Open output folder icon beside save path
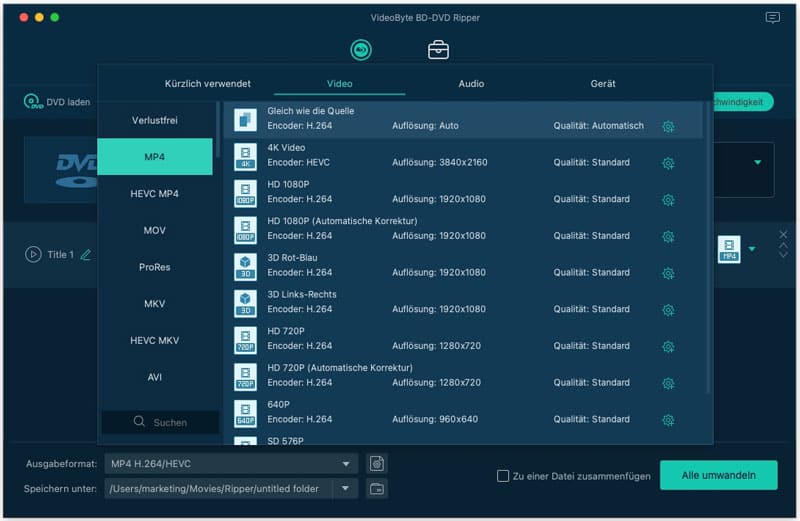Screen dimensions: 800x521 [x=376, y=489]
